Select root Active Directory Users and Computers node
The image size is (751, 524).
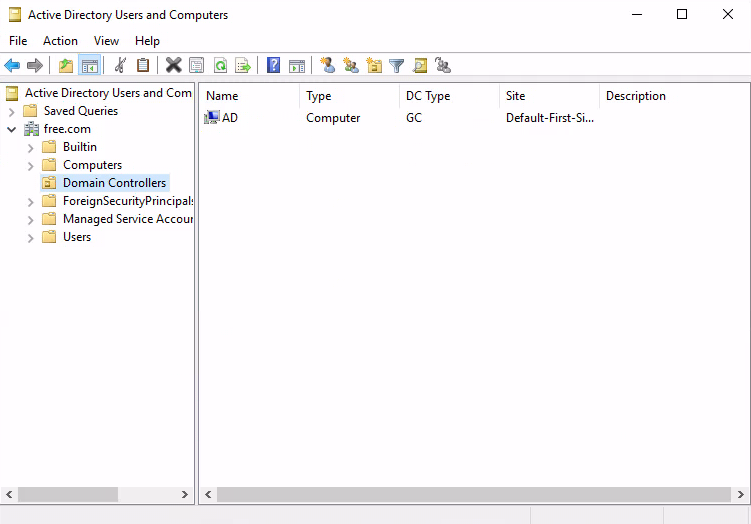pos(108,92)
